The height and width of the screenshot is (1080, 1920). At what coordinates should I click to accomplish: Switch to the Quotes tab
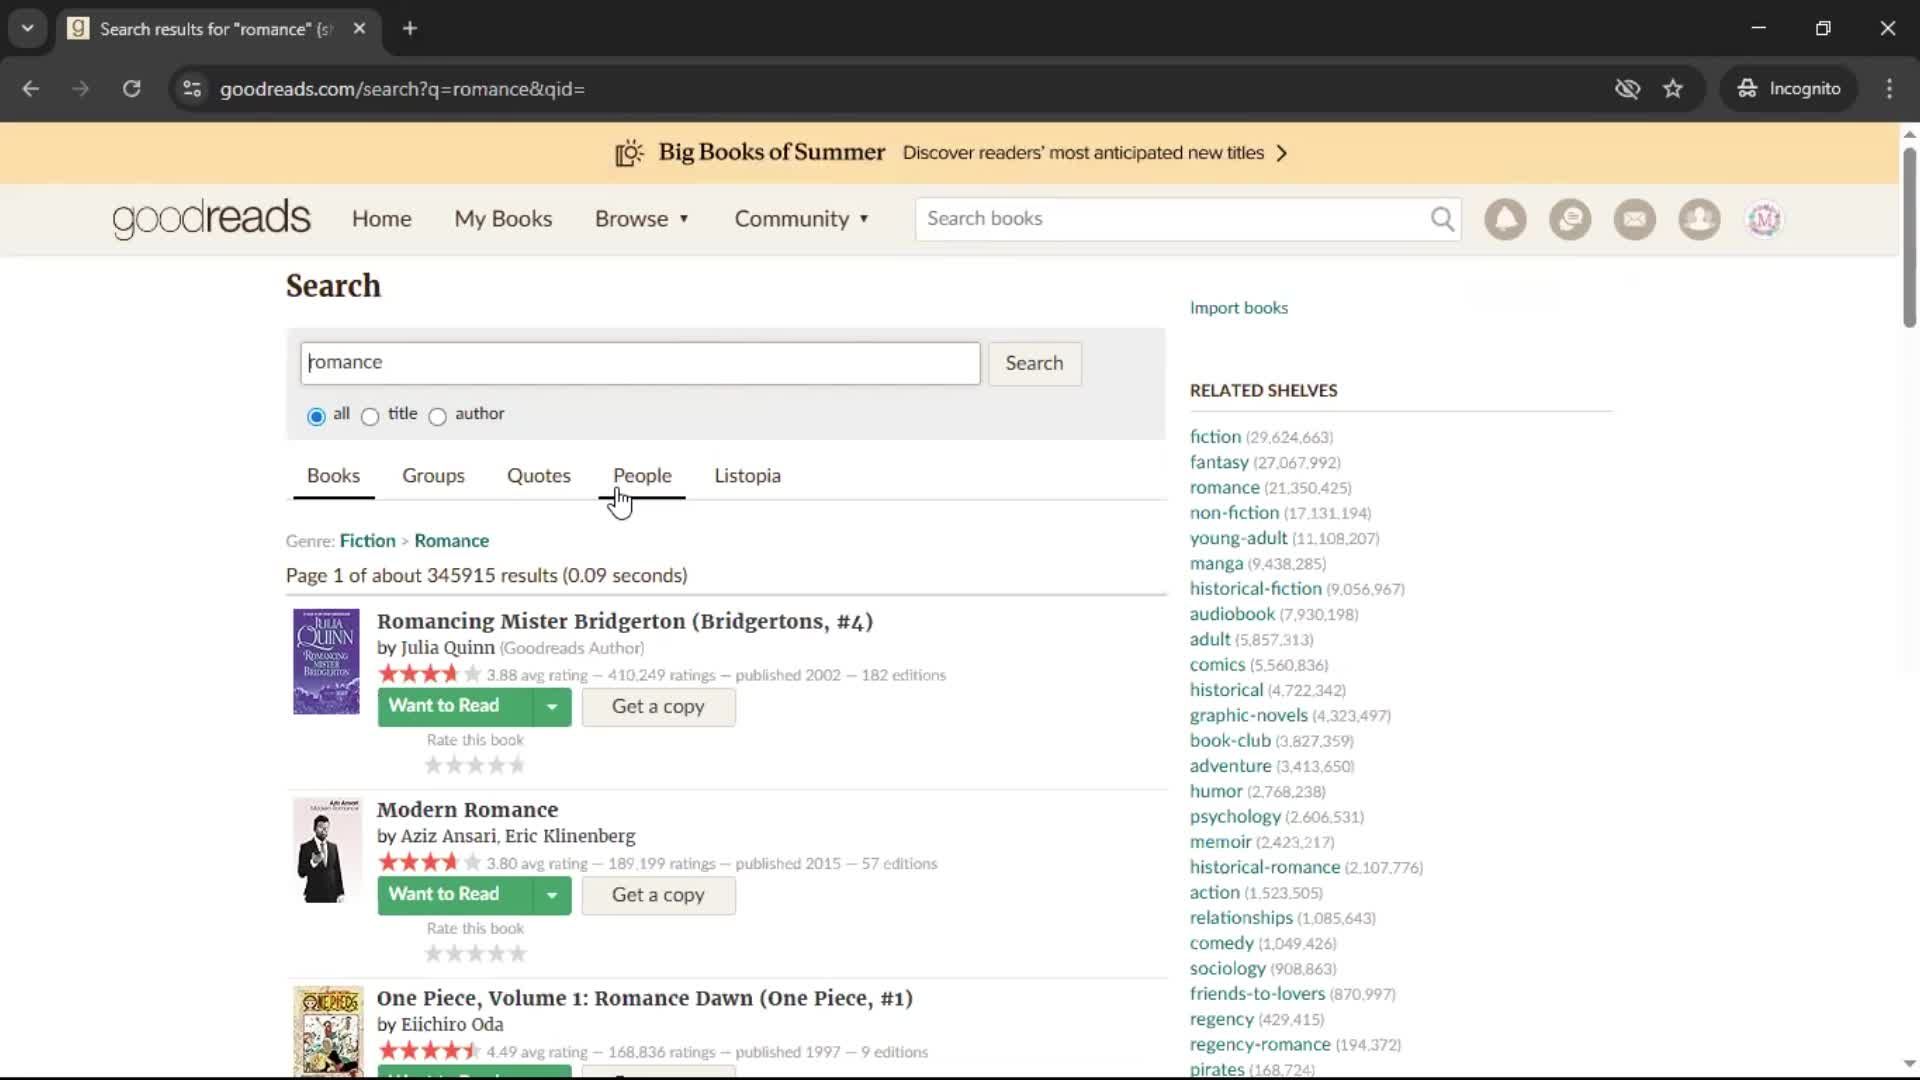[539, 476]
